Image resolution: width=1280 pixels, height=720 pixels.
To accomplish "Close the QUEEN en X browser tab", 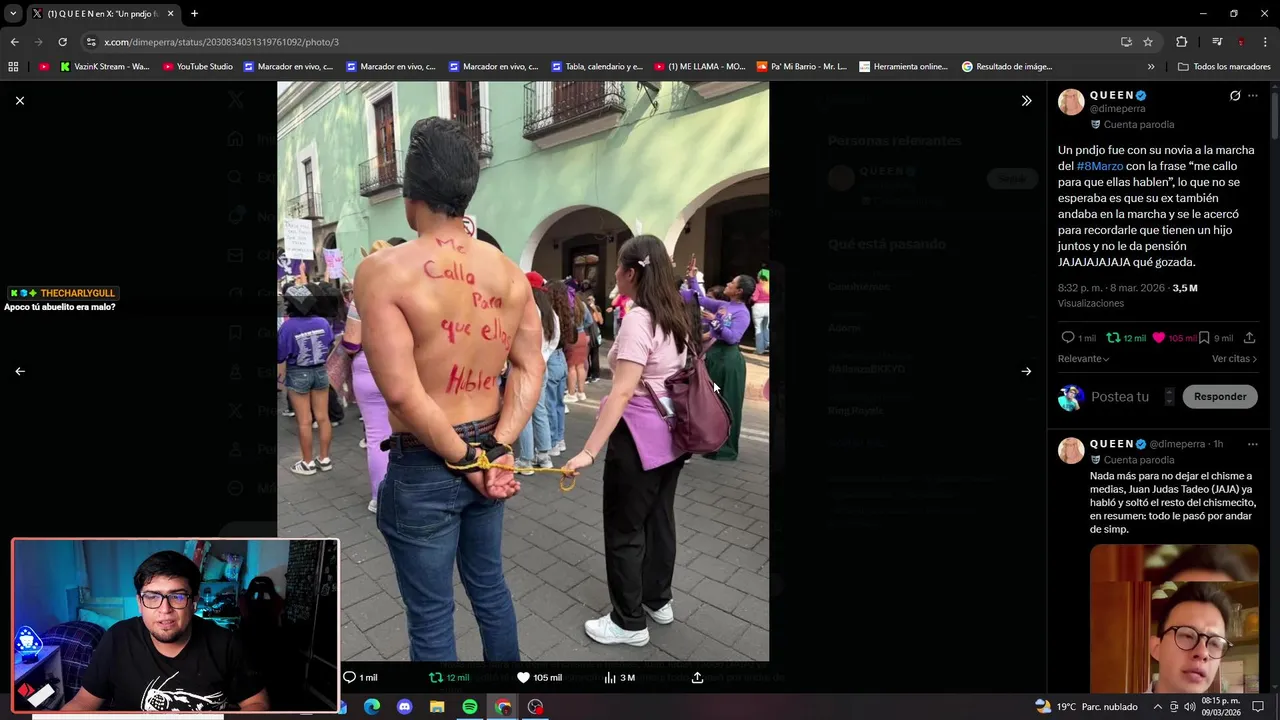I will [170, 14].
